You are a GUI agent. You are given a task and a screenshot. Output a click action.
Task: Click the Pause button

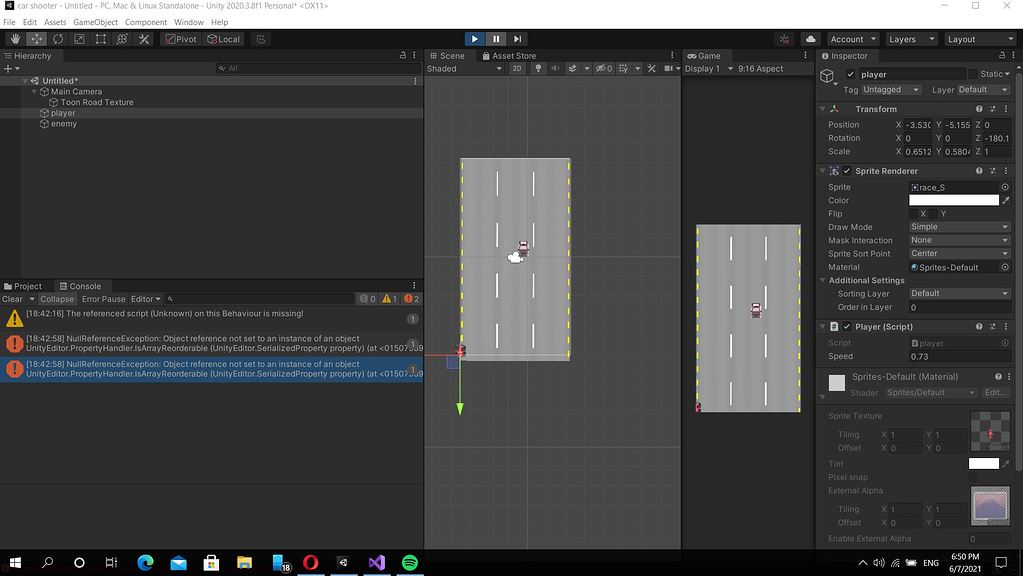[496, 39]
